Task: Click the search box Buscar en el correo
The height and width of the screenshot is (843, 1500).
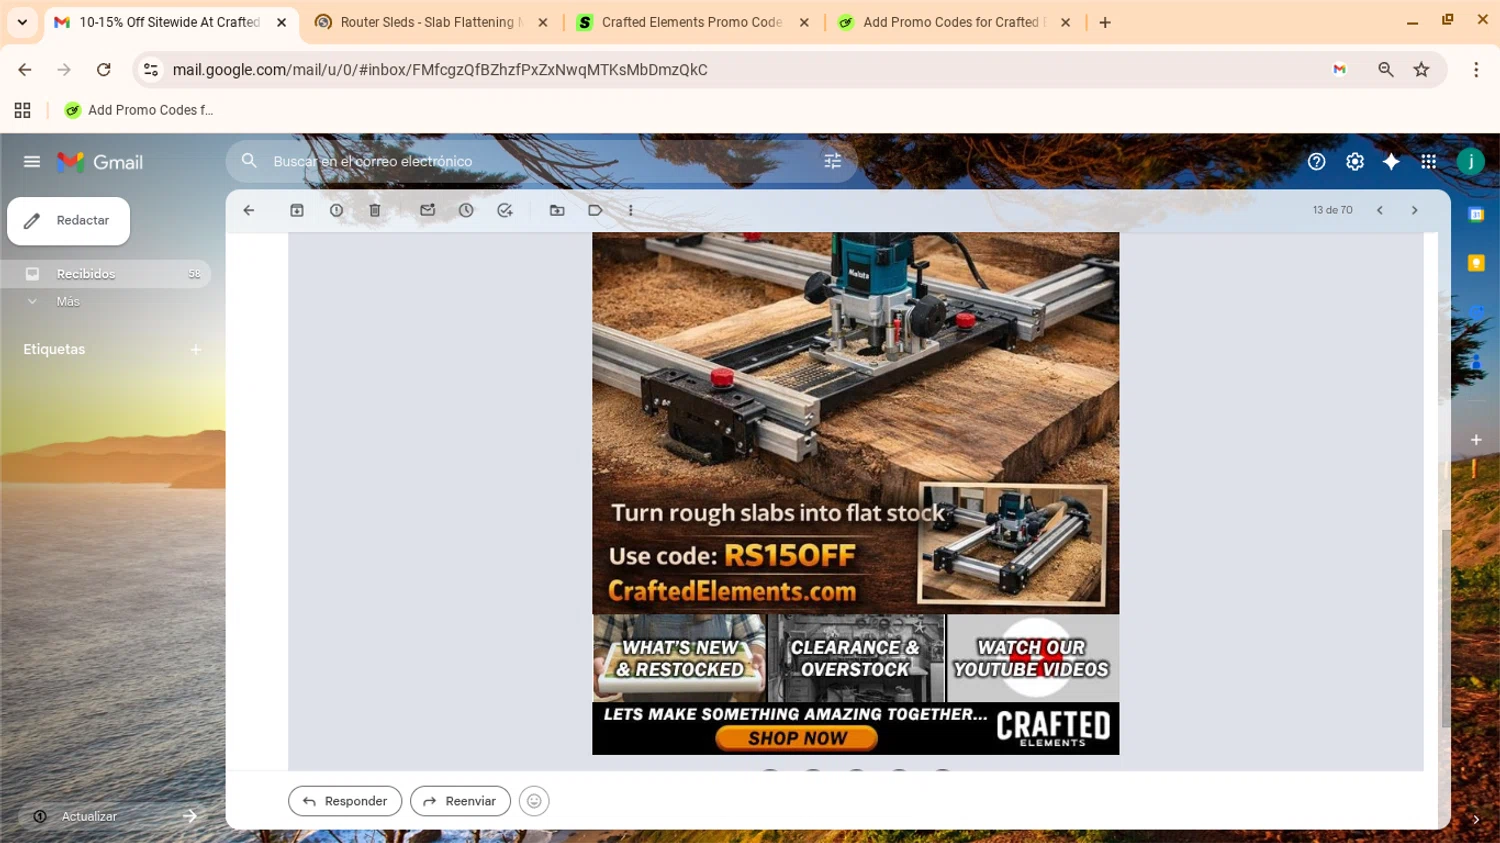Action: 540,161
